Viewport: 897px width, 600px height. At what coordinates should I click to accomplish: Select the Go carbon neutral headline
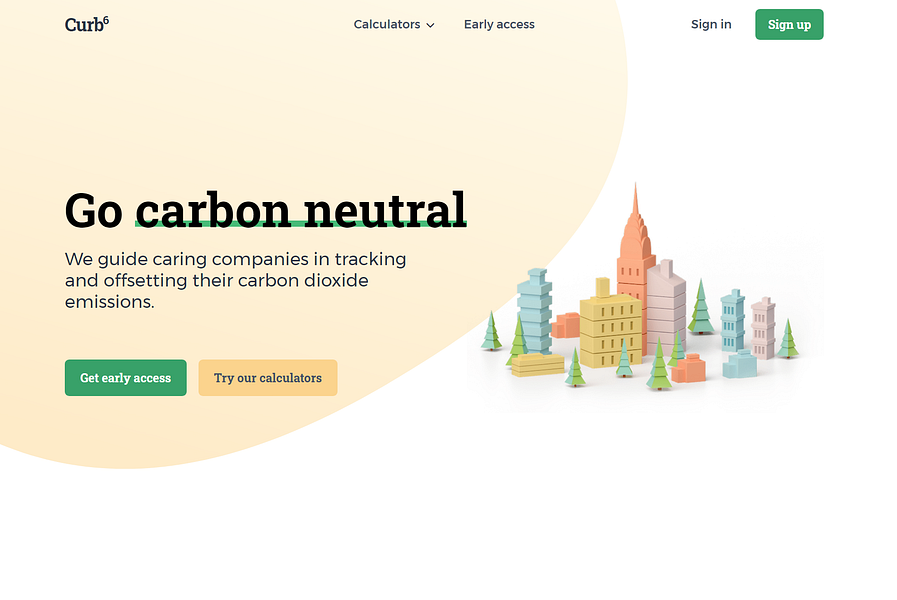point(266,210)
